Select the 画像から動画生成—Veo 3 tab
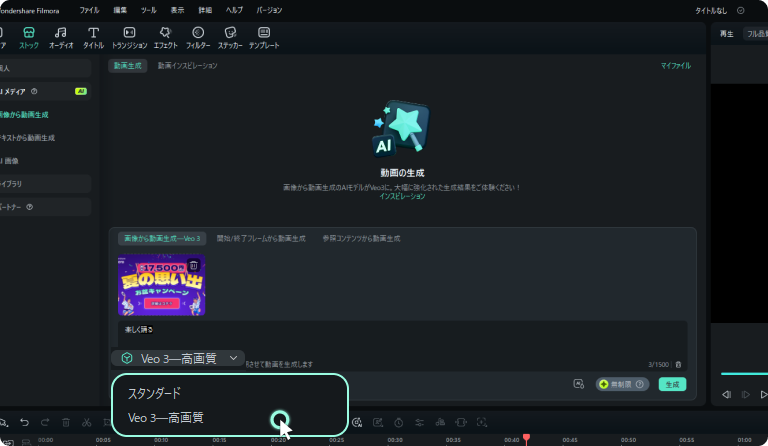 162,238
